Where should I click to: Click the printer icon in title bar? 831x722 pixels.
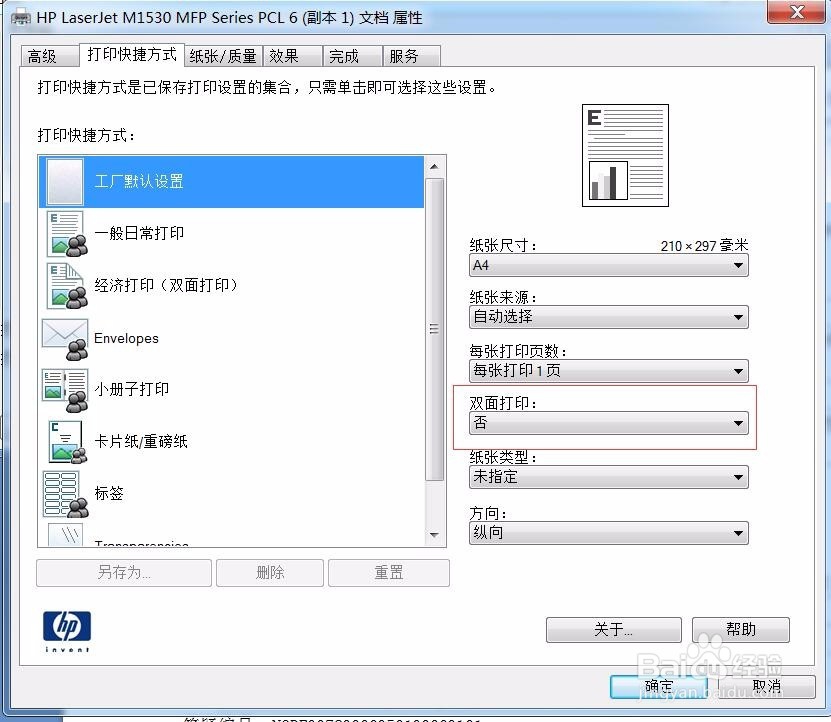(x=21, y=18)
